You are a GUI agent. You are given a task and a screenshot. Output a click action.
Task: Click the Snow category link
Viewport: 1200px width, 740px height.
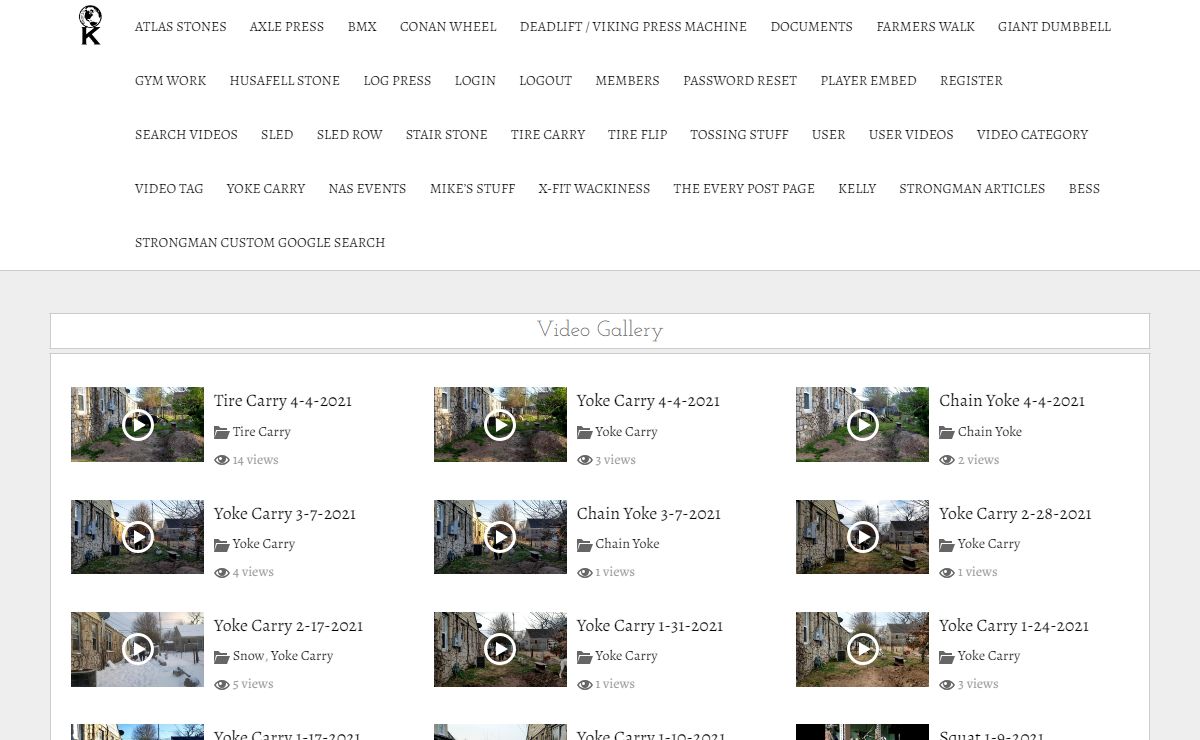coord(248,656)
